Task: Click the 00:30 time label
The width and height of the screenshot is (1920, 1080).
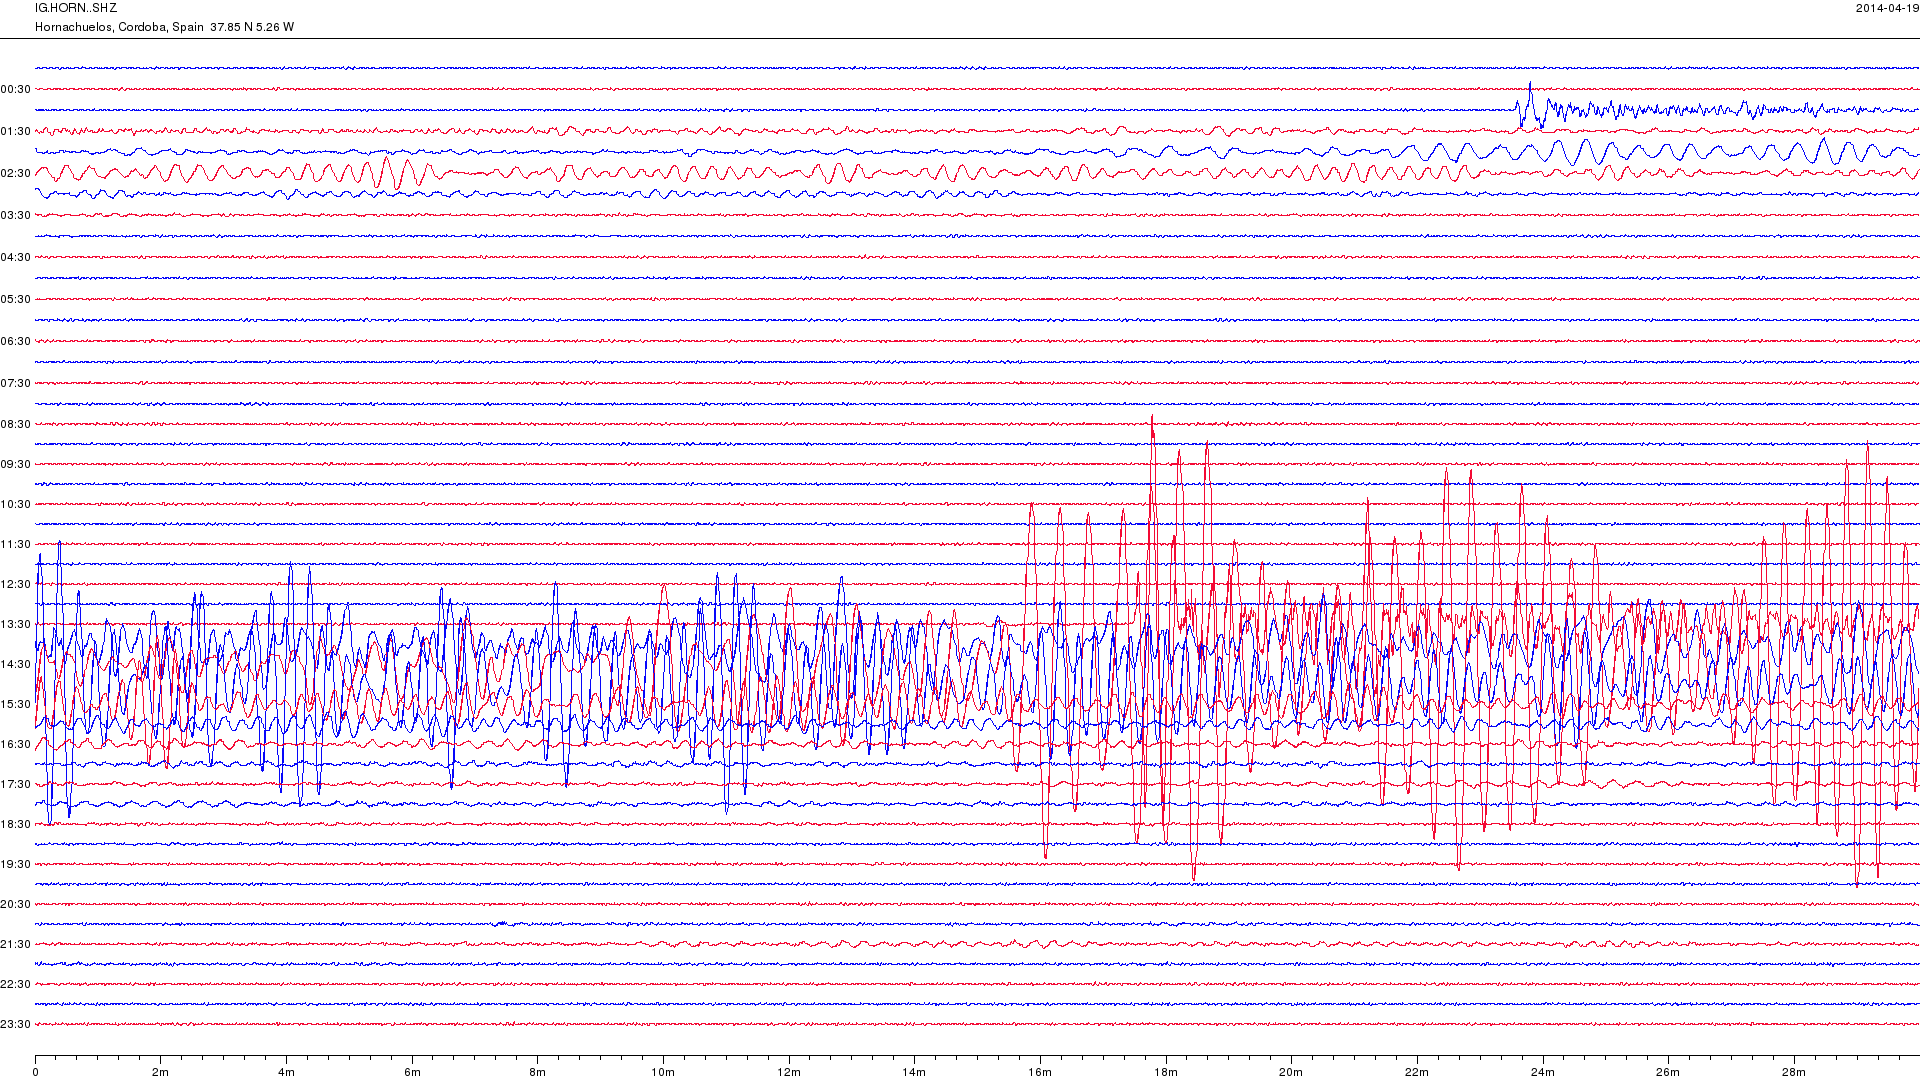Action: (x=16, y=89)
